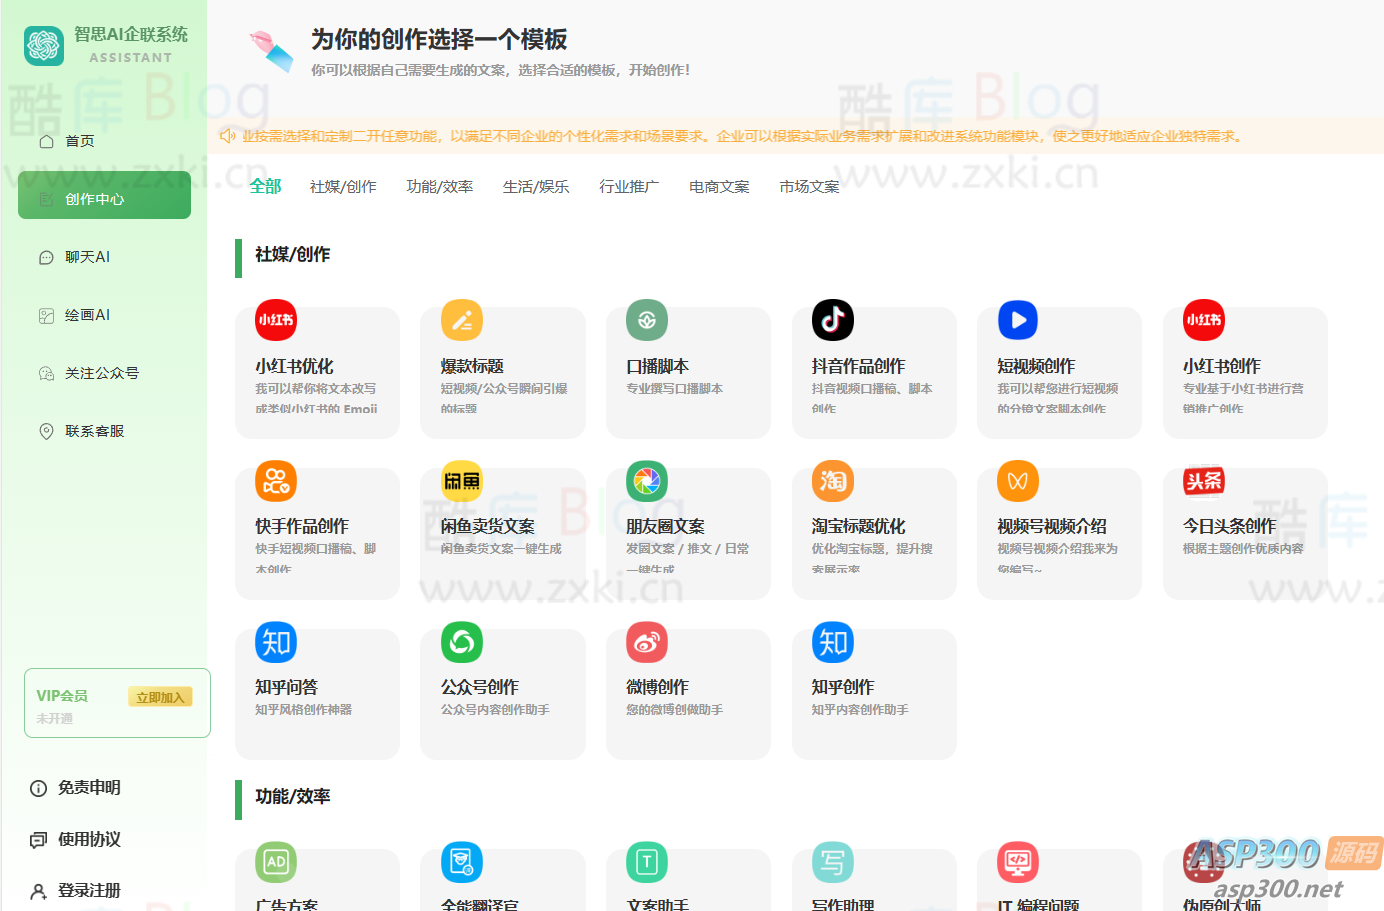Image resolution: width=1384 pixels, height=911 pixels.
Task: Open the 小红书优化 template icon
Action: pos(274,320)
